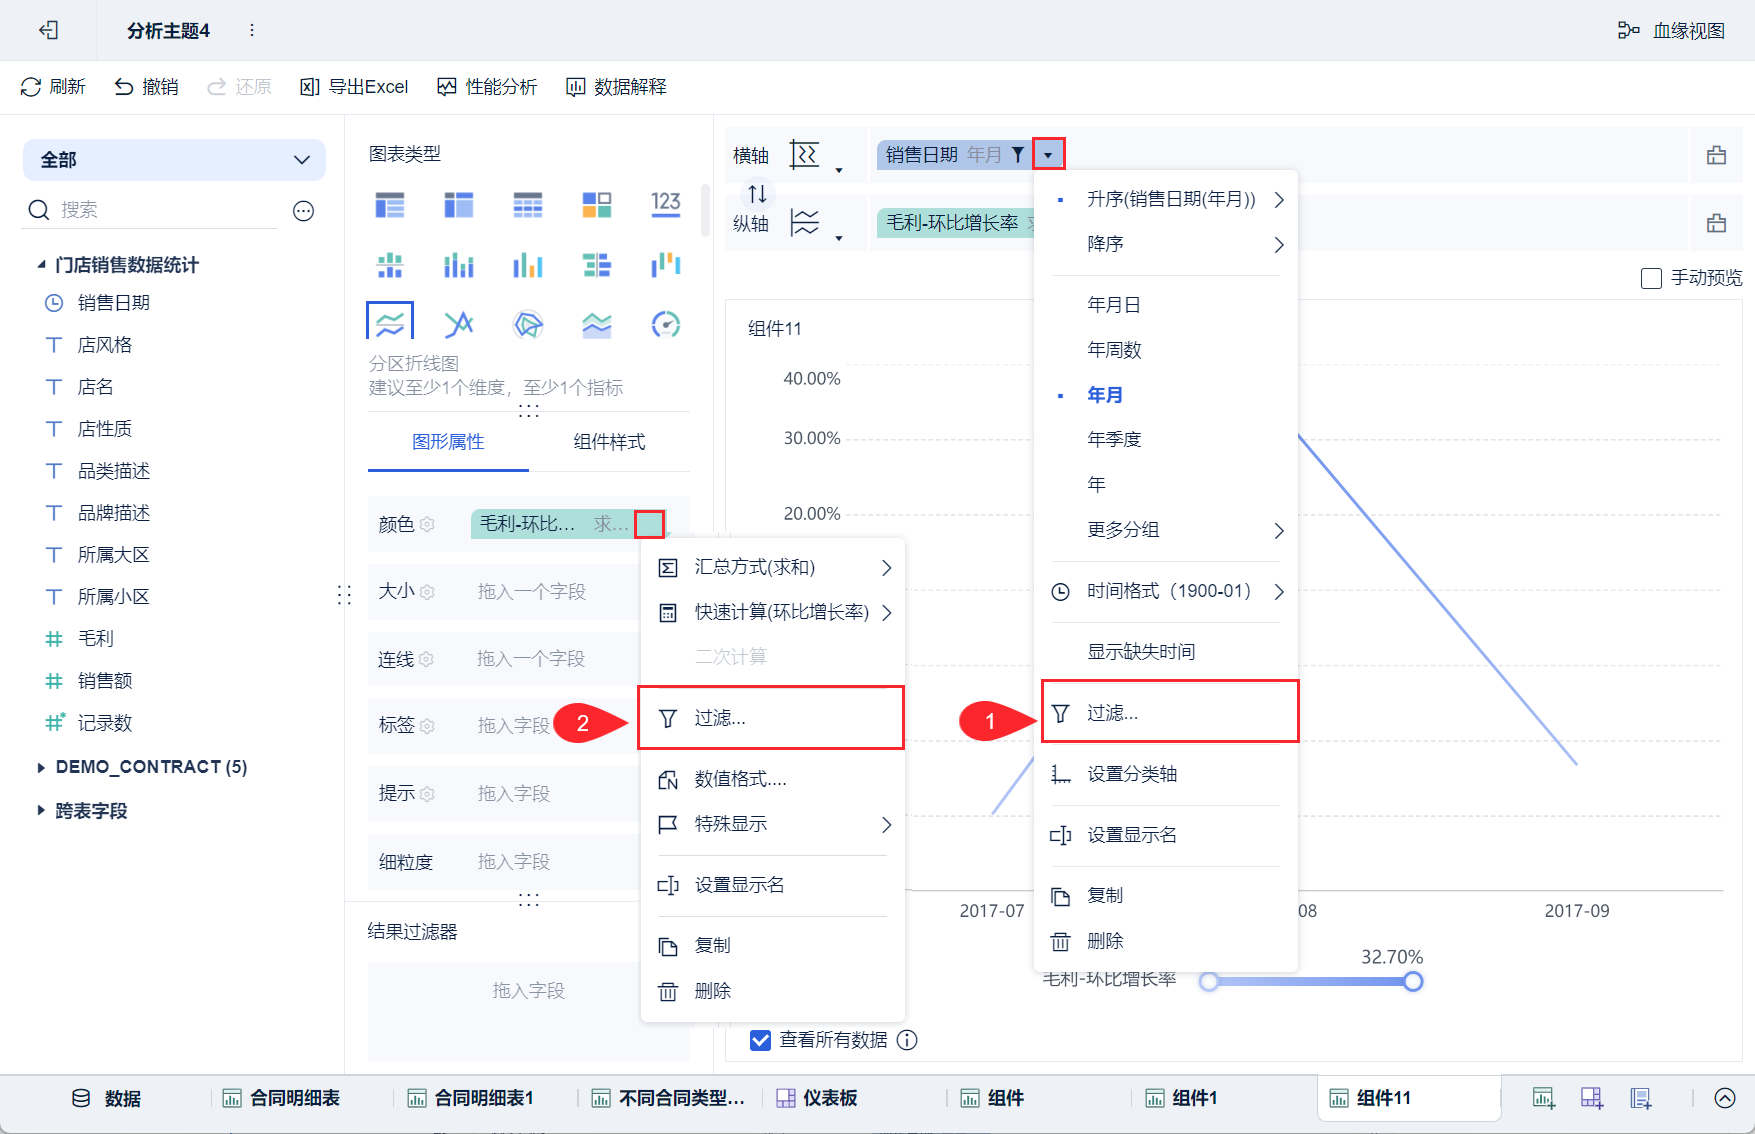Expand the DEMO_CONTRACT (5) tree node
The image size is (1755, 1134).
coord(41,767)
